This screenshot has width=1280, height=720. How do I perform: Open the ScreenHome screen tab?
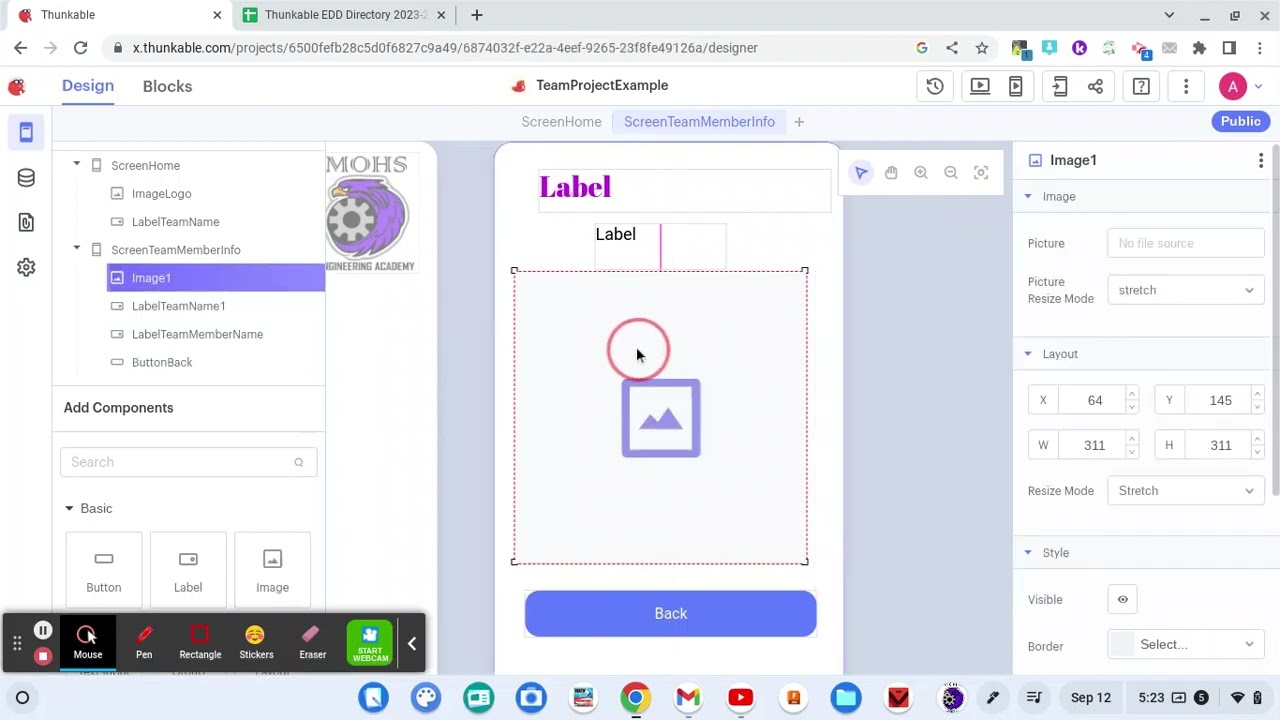coord(561,122)
